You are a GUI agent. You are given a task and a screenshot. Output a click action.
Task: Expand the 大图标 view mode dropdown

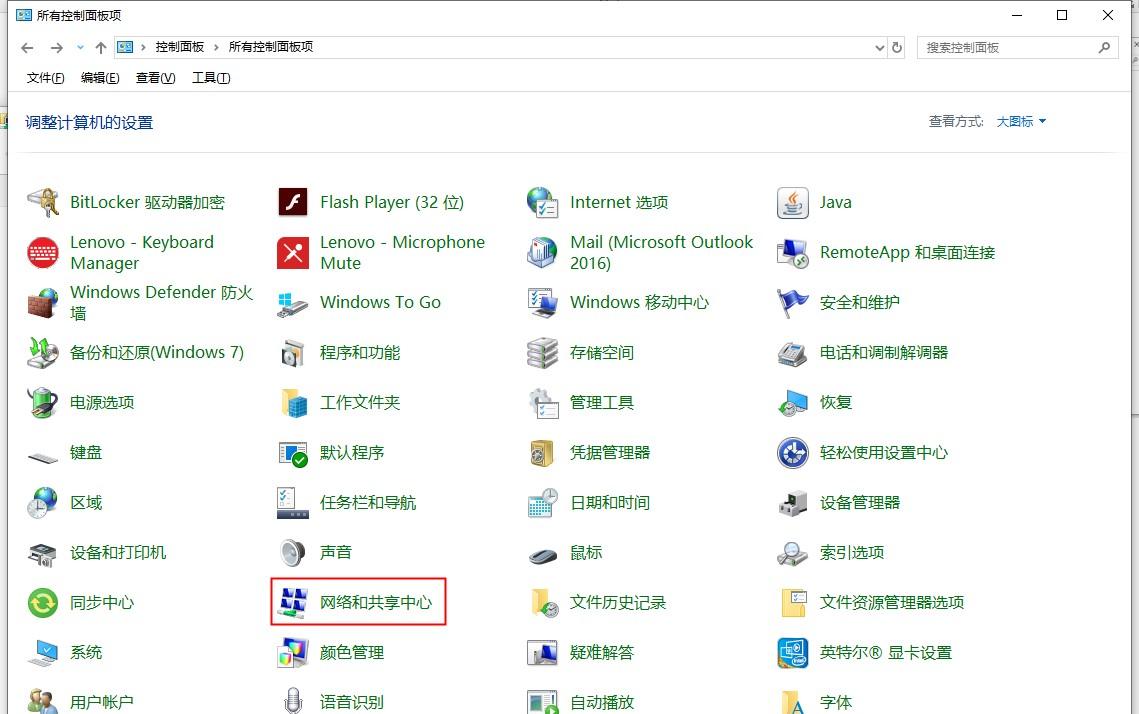point(1021,121)
